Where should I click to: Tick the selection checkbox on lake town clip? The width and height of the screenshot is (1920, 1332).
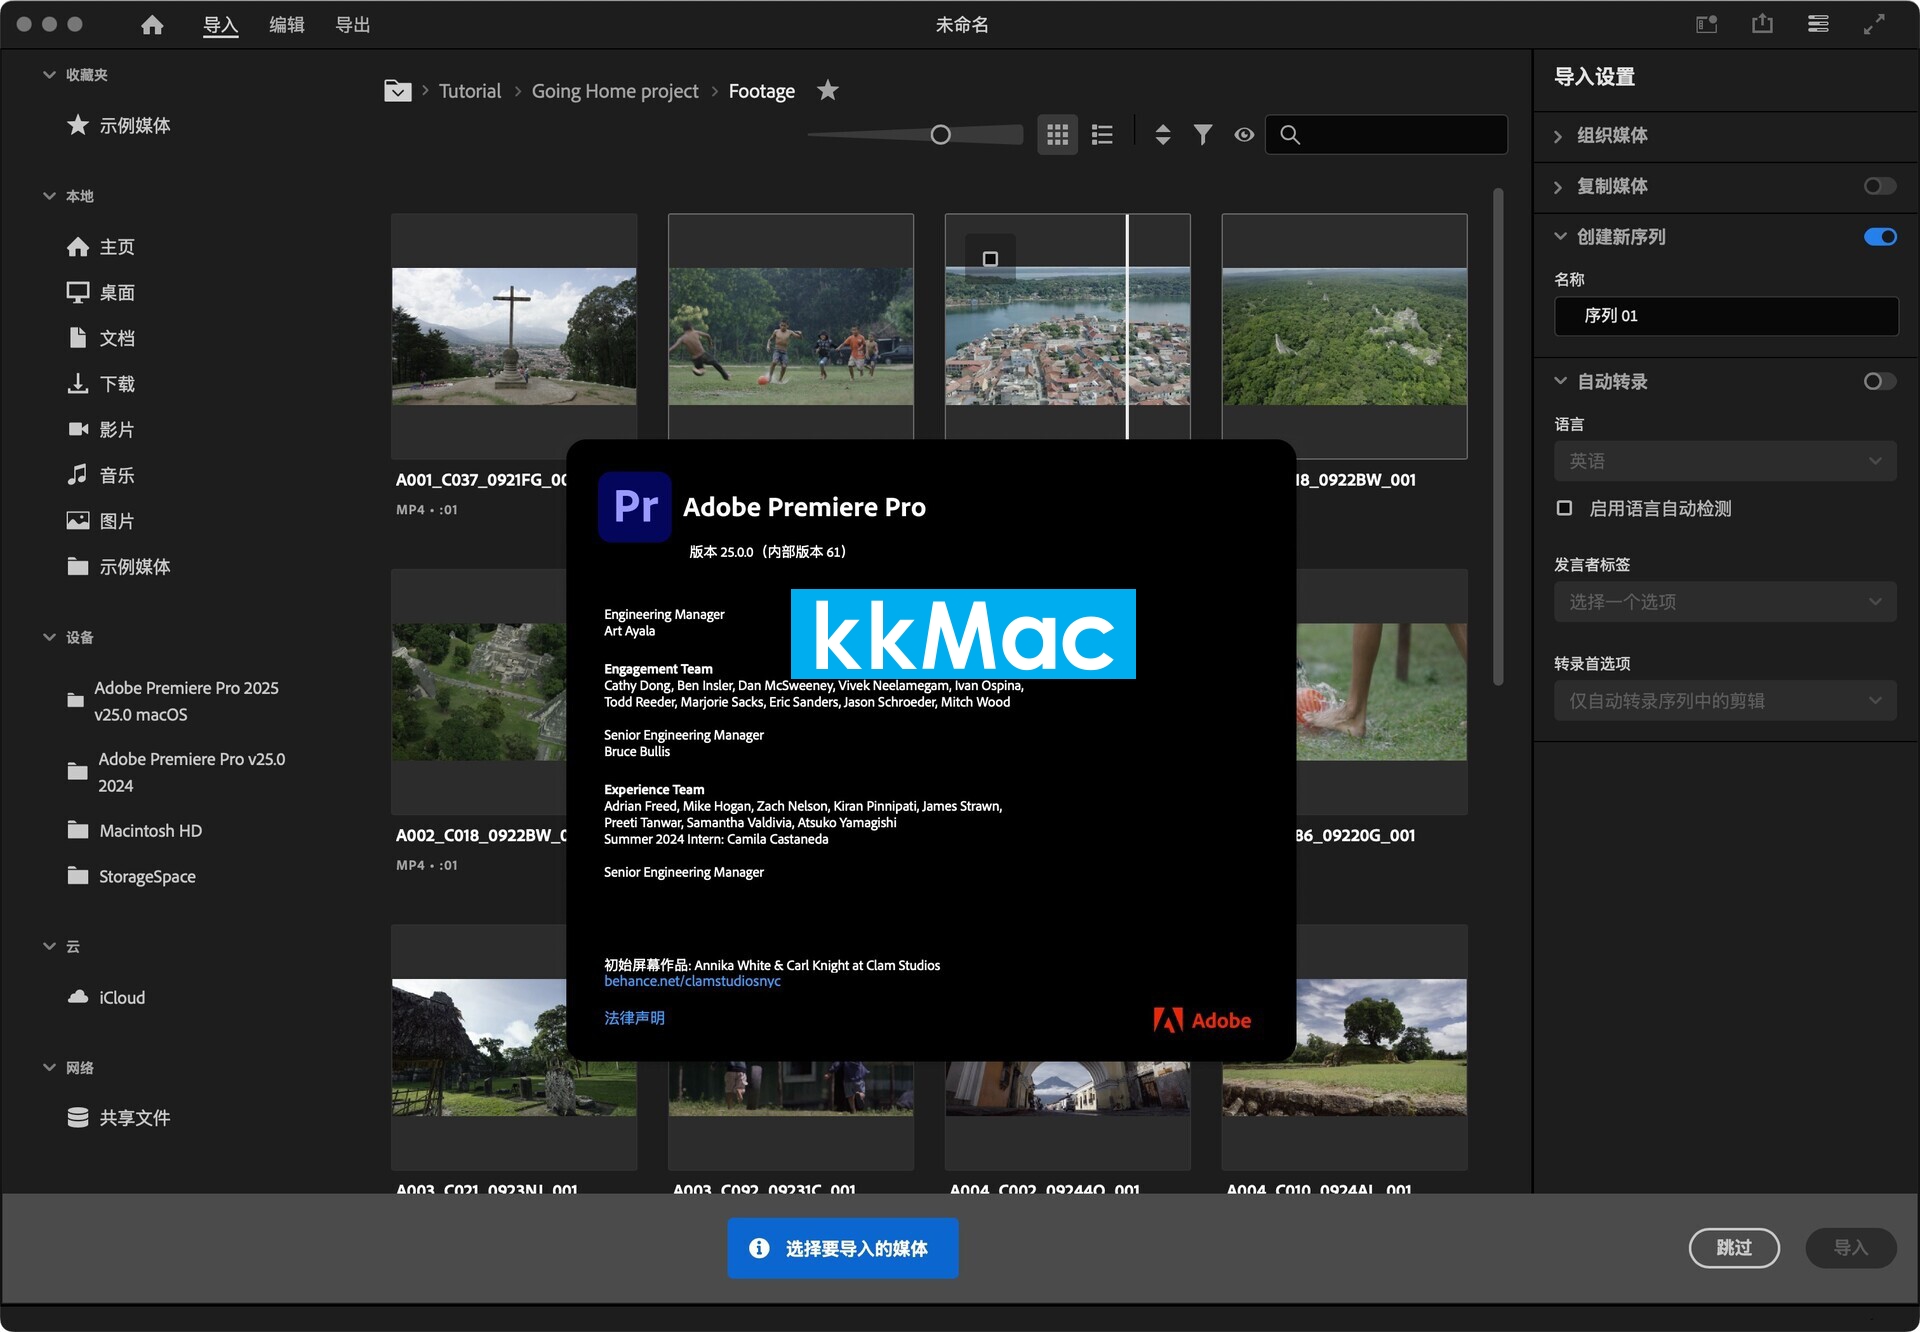coord(990,259)
